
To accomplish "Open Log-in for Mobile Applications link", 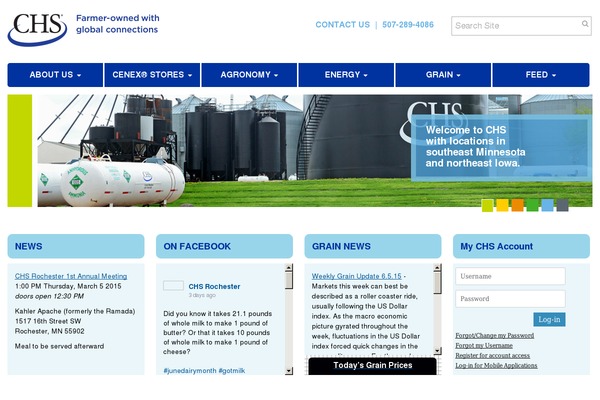I will tap(496, 365).
